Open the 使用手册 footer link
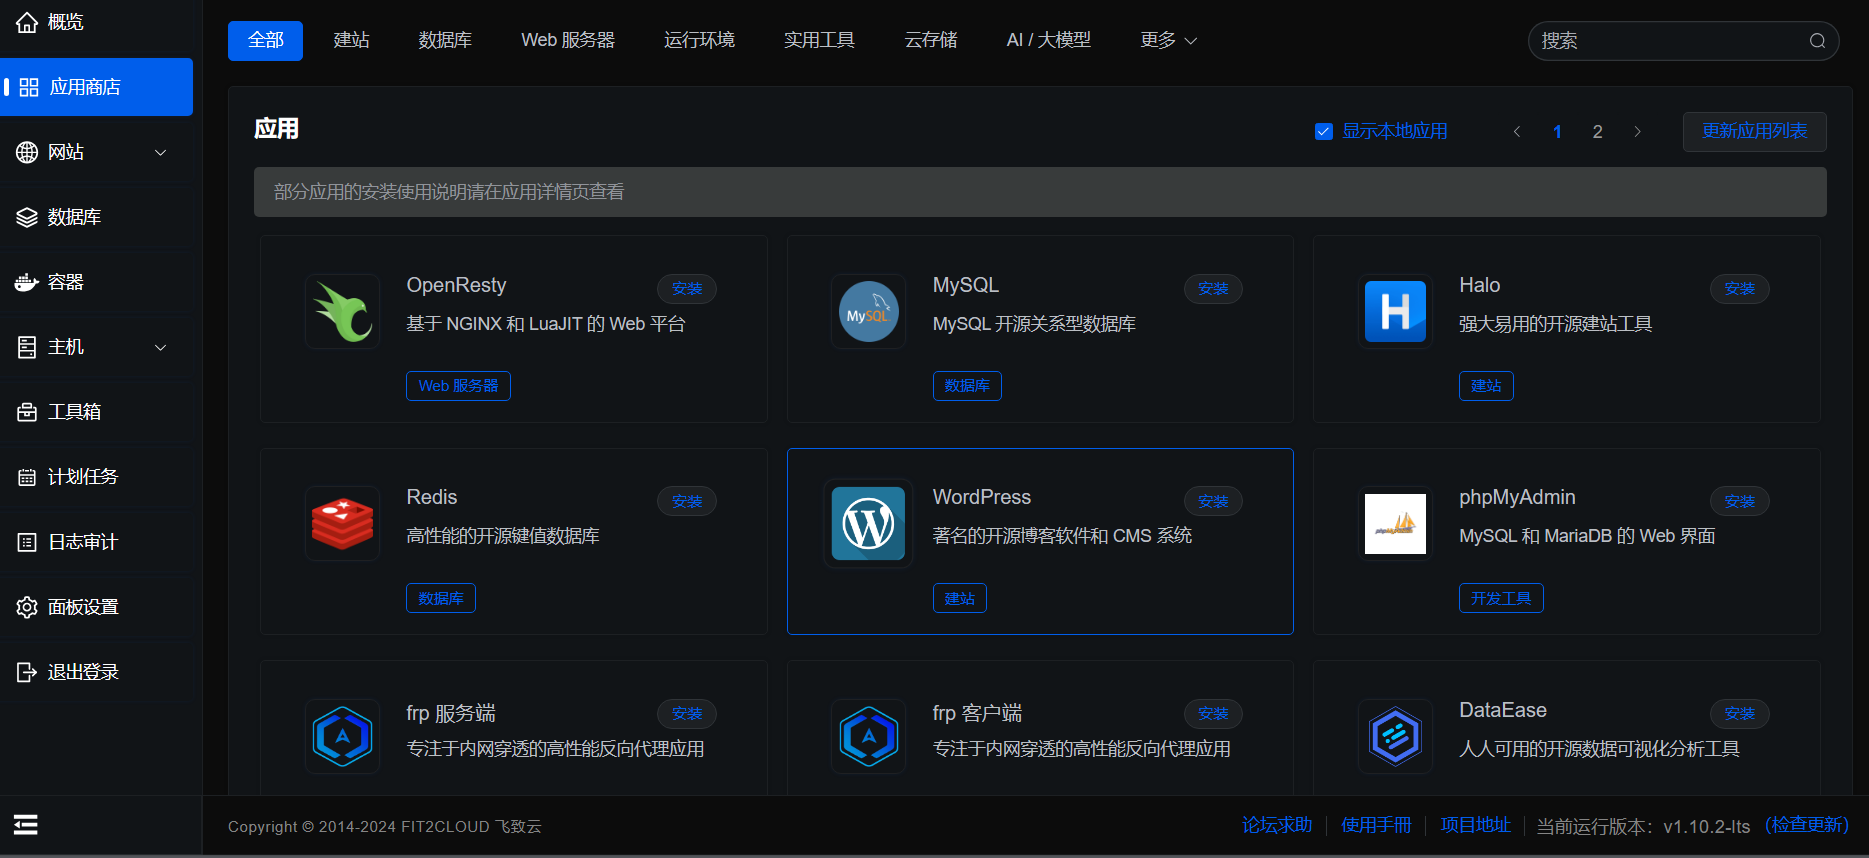The image size is (1869, 858). (x=1376, y=825)
